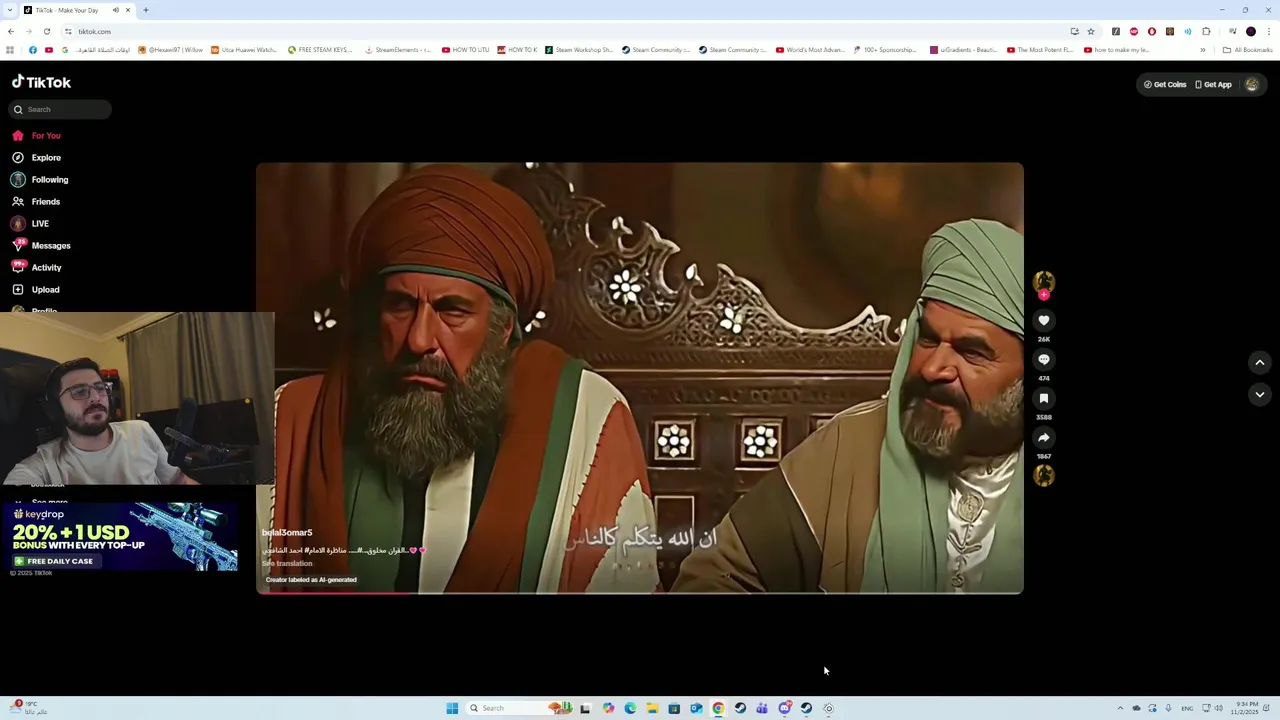Click the video player to pause
The width and height of the screenshot is (1280, 720).
640,378
